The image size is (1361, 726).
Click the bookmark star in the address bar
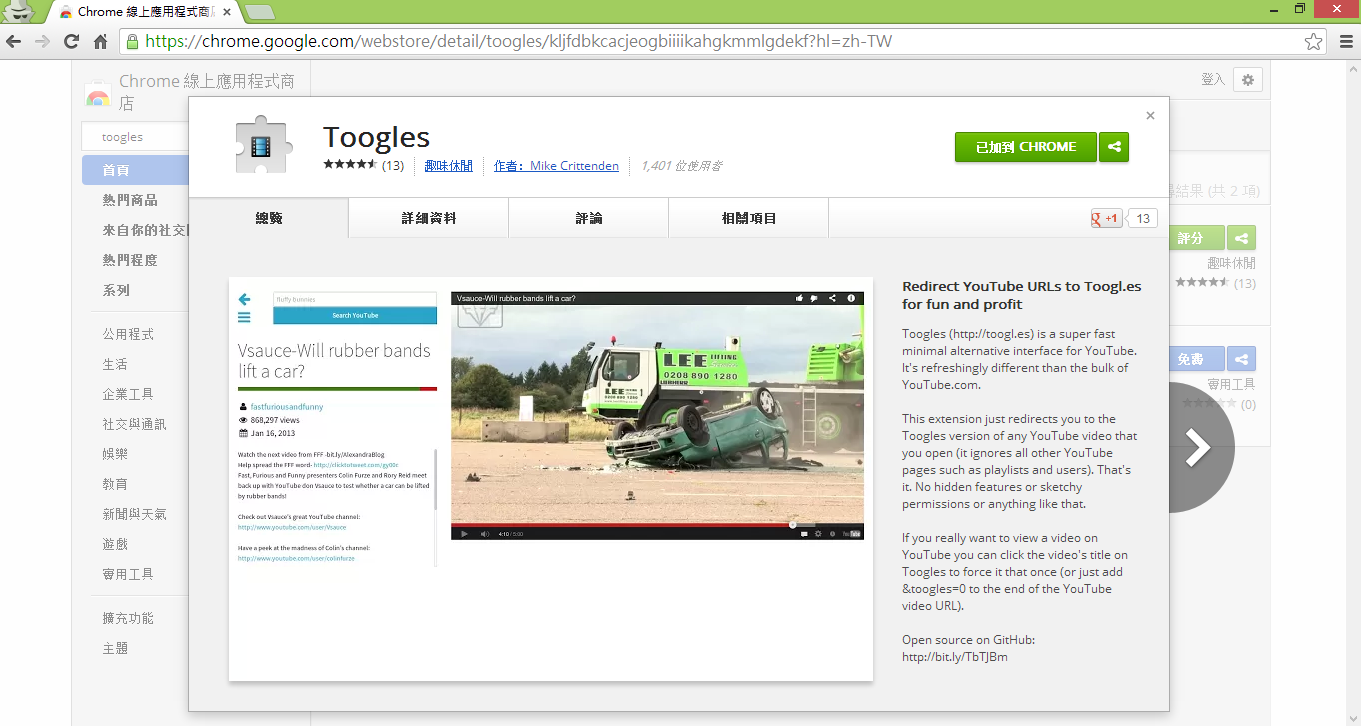pos(1313,43)
